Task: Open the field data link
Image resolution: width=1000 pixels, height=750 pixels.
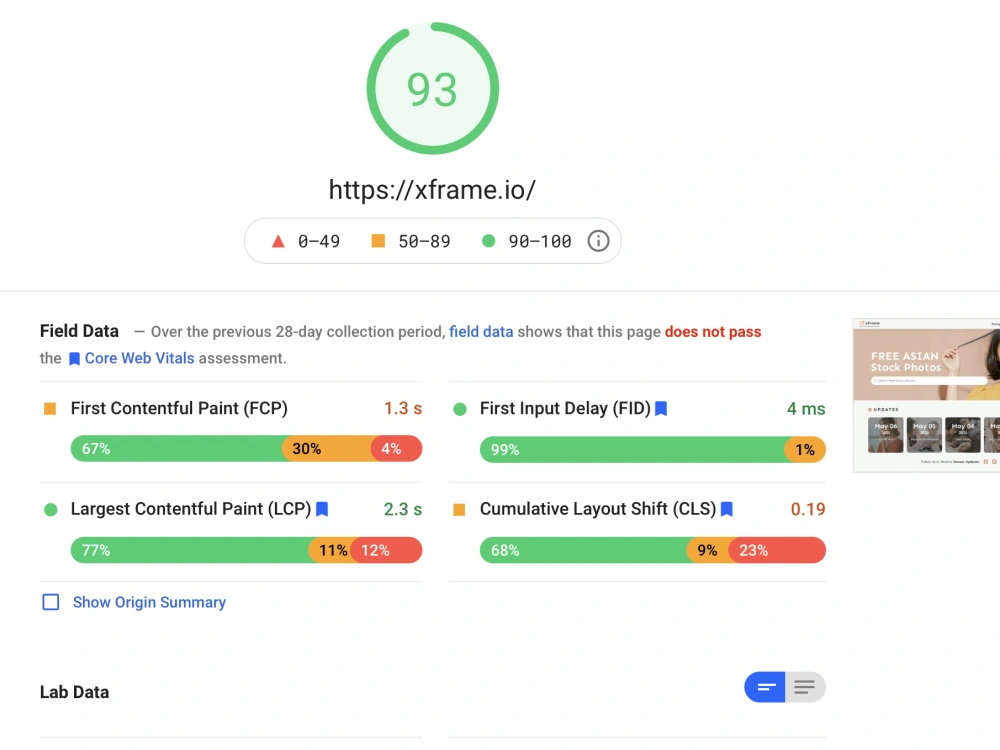Action: 481,332
